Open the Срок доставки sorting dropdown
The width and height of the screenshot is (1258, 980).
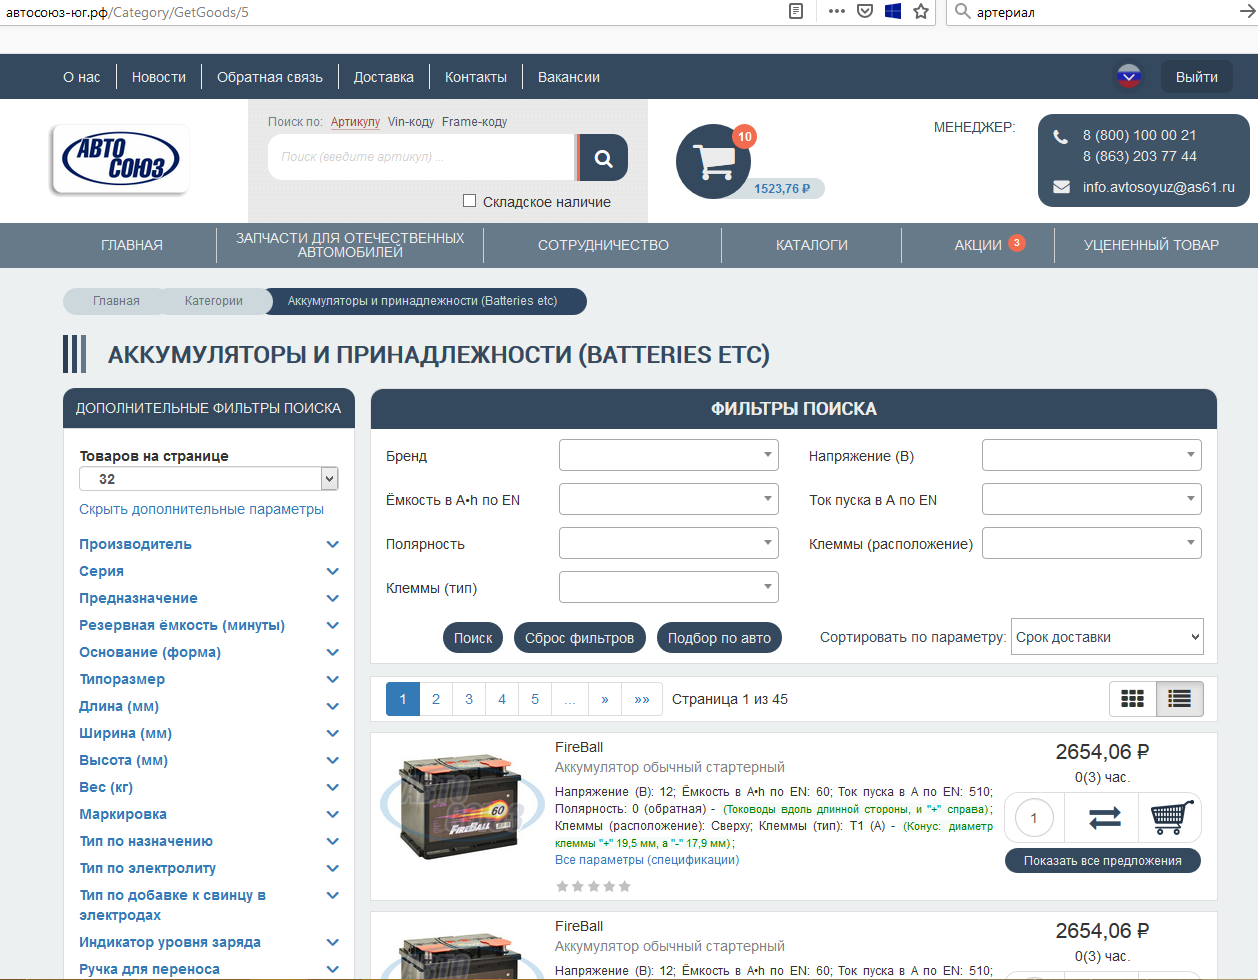[x=1107, y=637]
